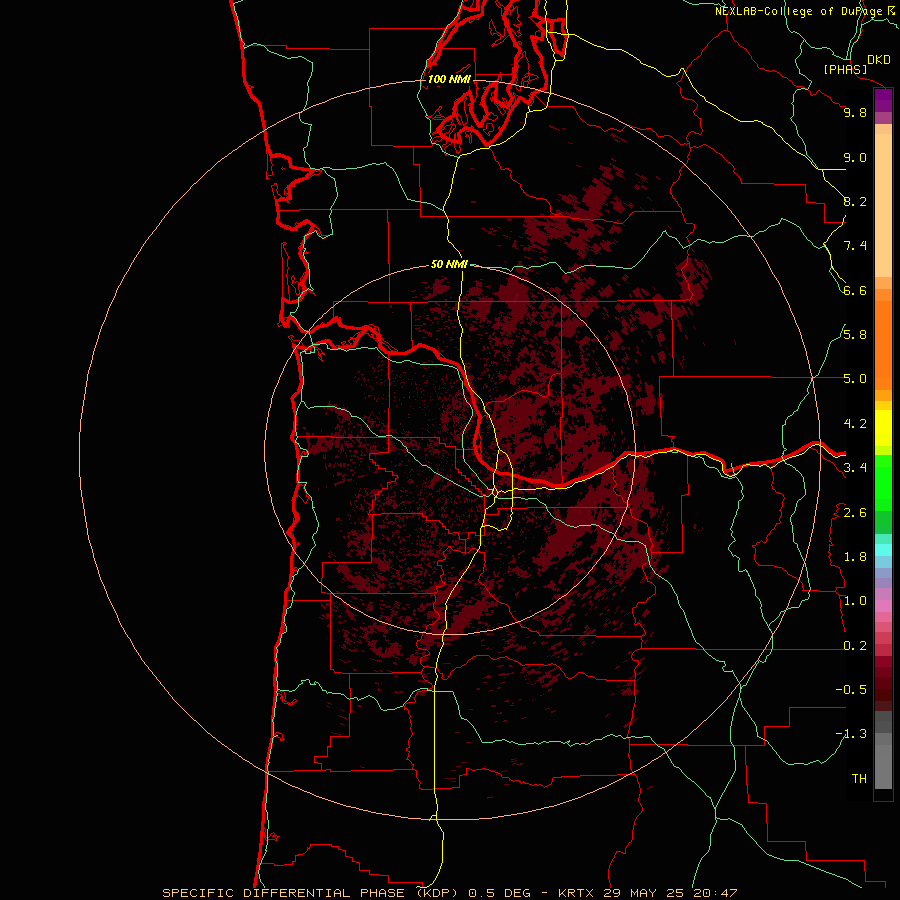The image size is (900, 900).
Task: Click the 3.4 scale label
Action: coord(855,468)
